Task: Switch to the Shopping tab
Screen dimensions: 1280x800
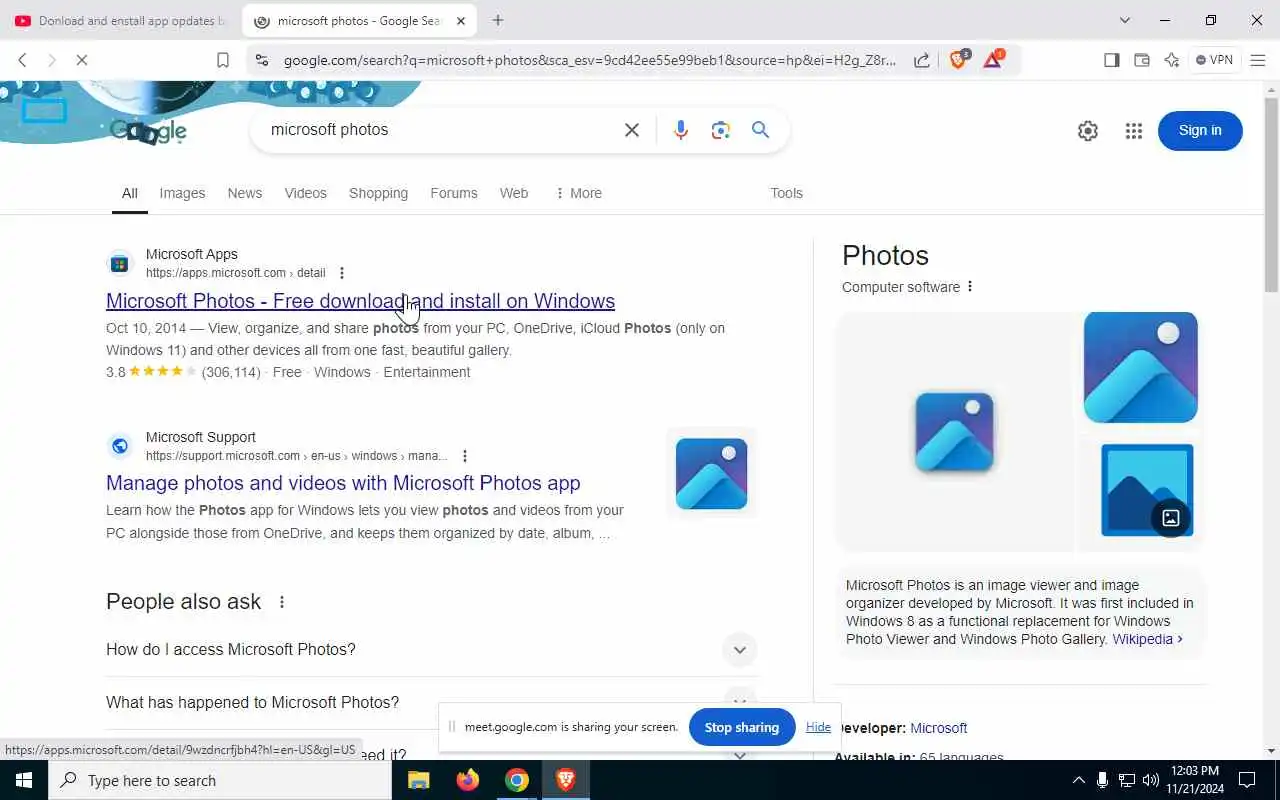Action: pos(378,193)
